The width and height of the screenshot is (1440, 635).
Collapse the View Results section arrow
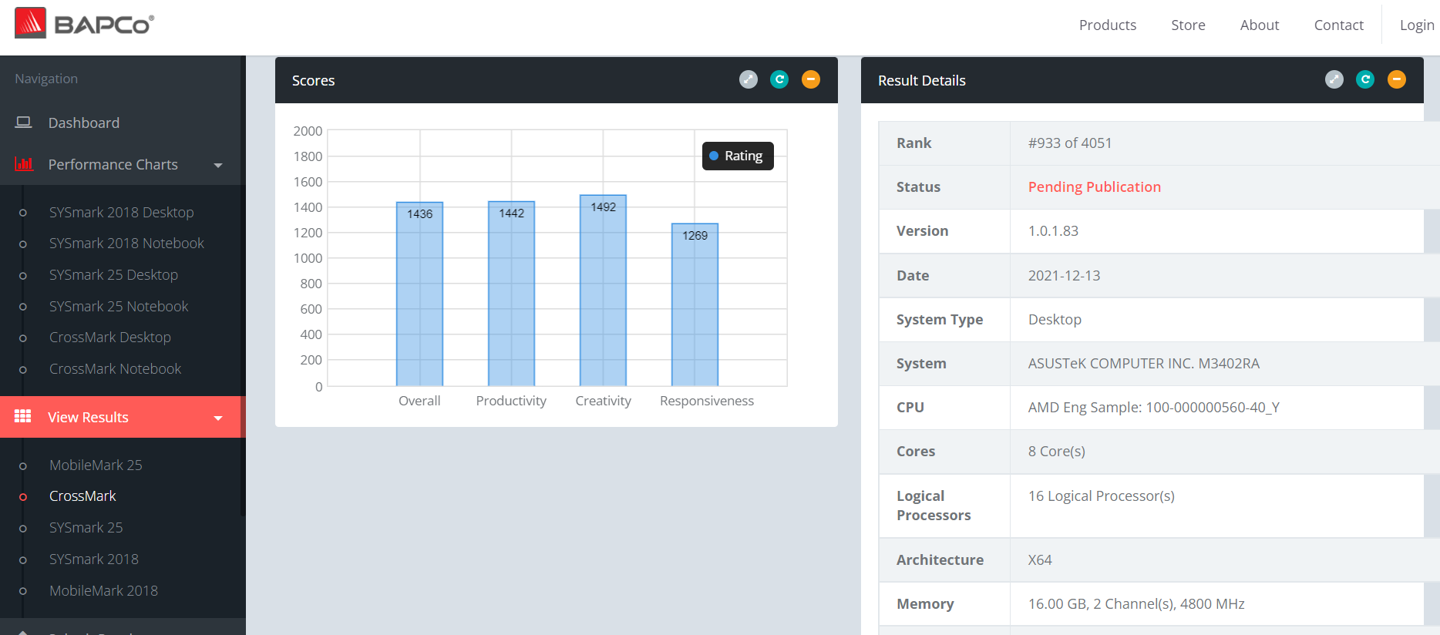click(x=218, y=418)
